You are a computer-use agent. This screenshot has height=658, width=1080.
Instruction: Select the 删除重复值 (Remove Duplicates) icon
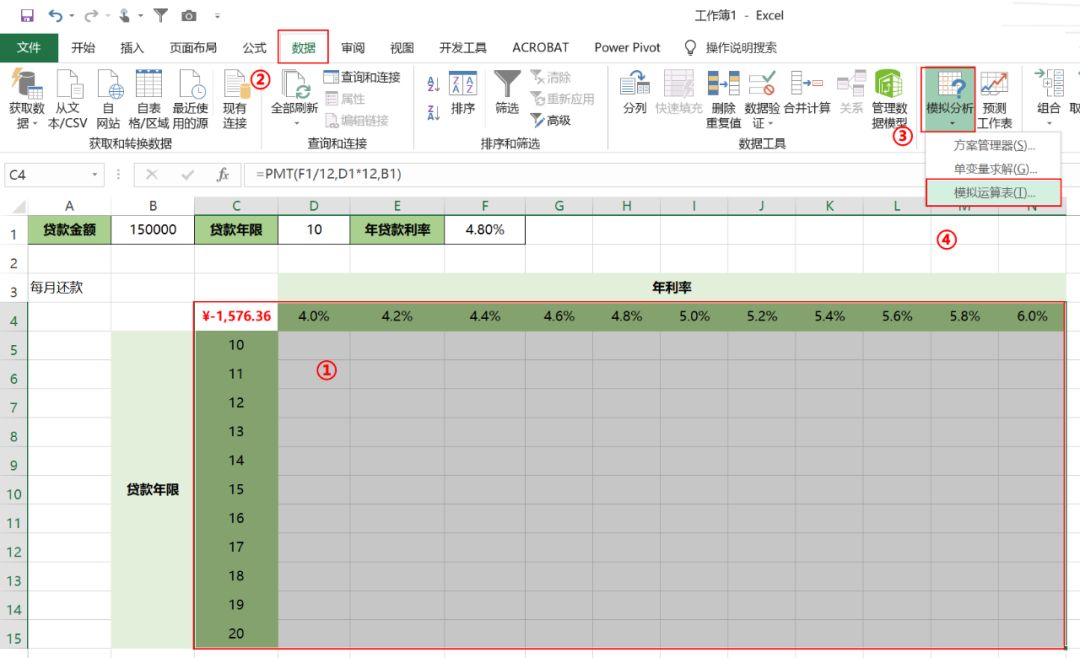pos(724,97)
